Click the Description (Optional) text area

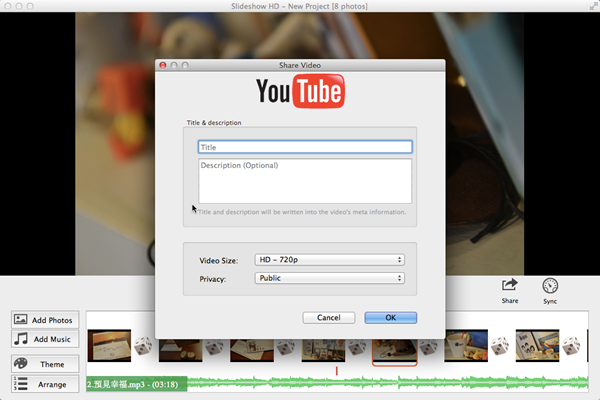pyautogui.click(x=305, y=181)
